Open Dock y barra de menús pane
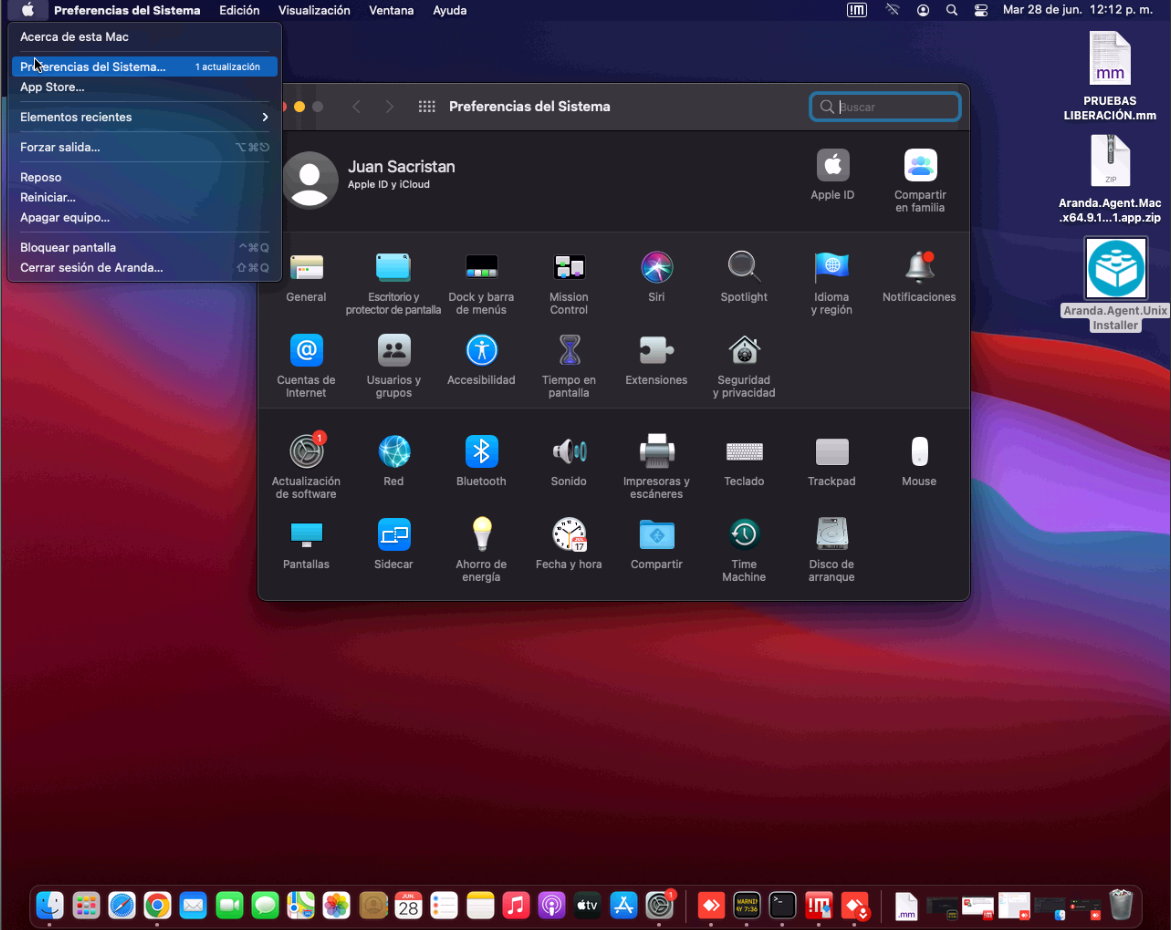The height and width of the screenshot is (930, 1171). [x=481, y=267]
